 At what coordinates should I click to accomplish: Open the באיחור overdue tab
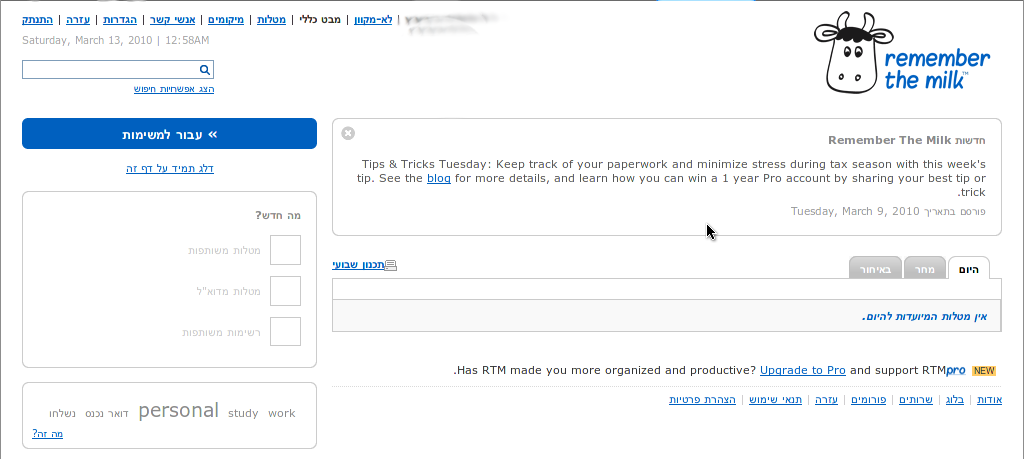coord(874,269)
